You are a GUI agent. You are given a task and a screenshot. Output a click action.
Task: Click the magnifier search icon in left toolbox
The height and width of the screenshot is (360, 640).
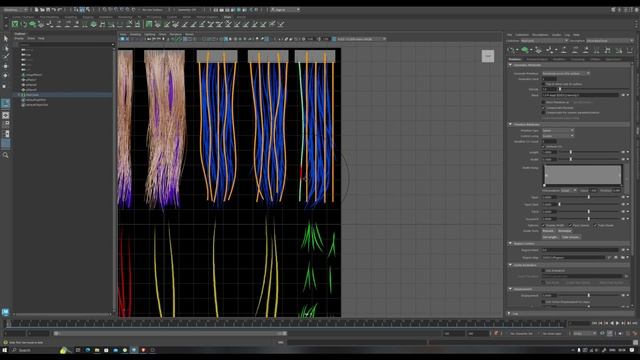(6, 155)
